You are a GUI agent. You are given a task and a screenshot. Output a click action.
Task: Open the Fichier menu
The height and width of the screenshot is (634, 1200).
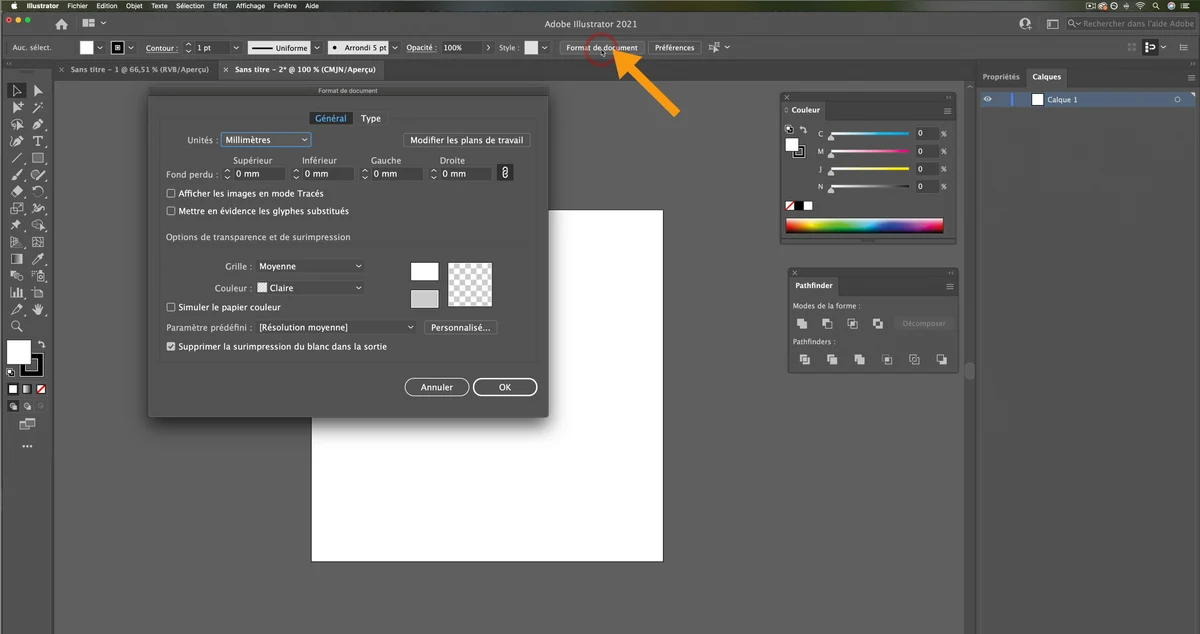[x=78, y=5]
